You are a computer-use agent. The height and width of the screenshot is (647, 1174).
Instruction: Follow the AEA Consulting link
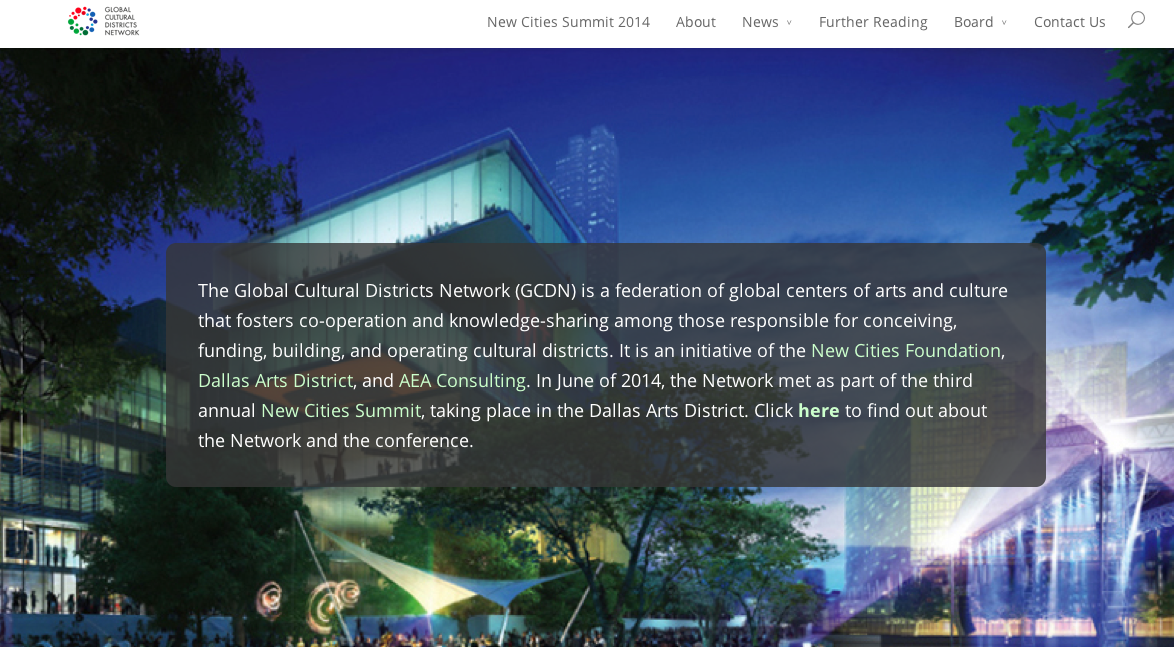(x=462, y=380)
